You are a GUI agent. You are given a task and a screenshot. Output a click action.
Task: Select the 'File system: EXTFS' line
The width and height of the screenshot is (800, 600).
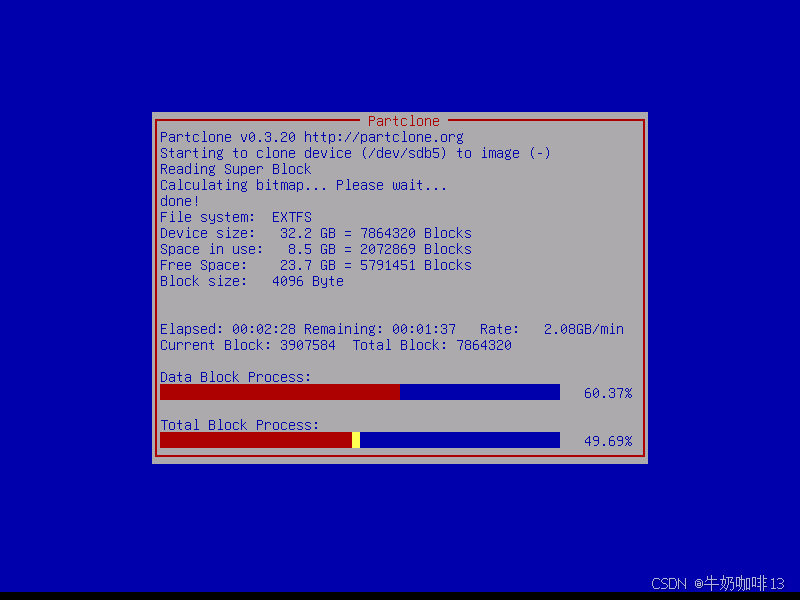[x=236, y=217]
